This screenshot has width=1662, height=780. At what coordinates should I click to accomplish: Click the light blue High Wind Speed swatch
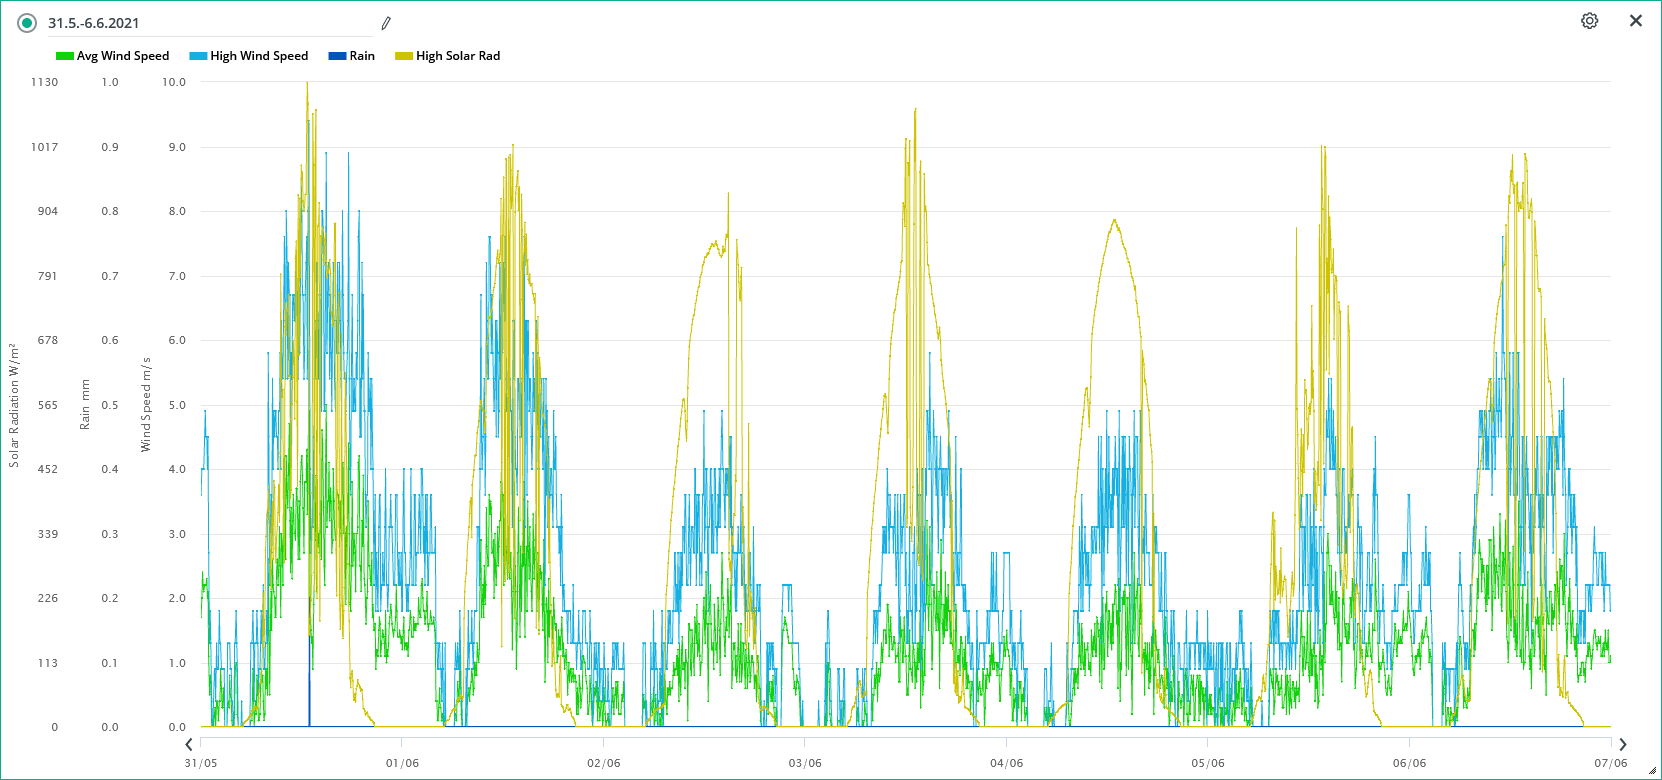coord(198,56)
